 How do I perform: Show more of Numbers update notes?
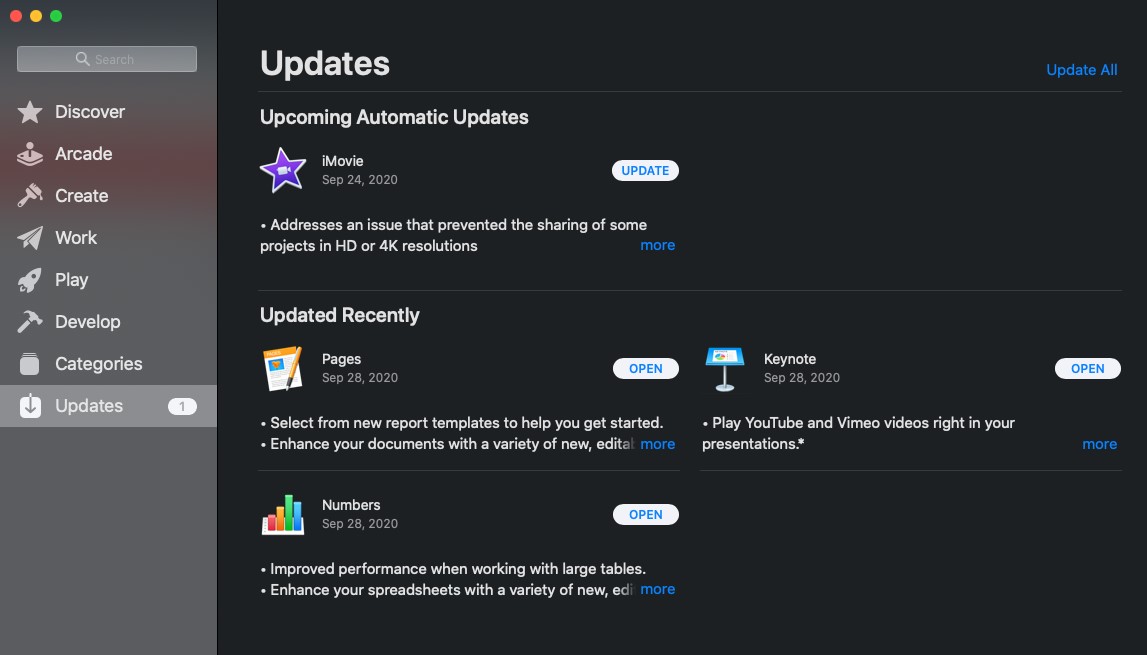[657, 589]
